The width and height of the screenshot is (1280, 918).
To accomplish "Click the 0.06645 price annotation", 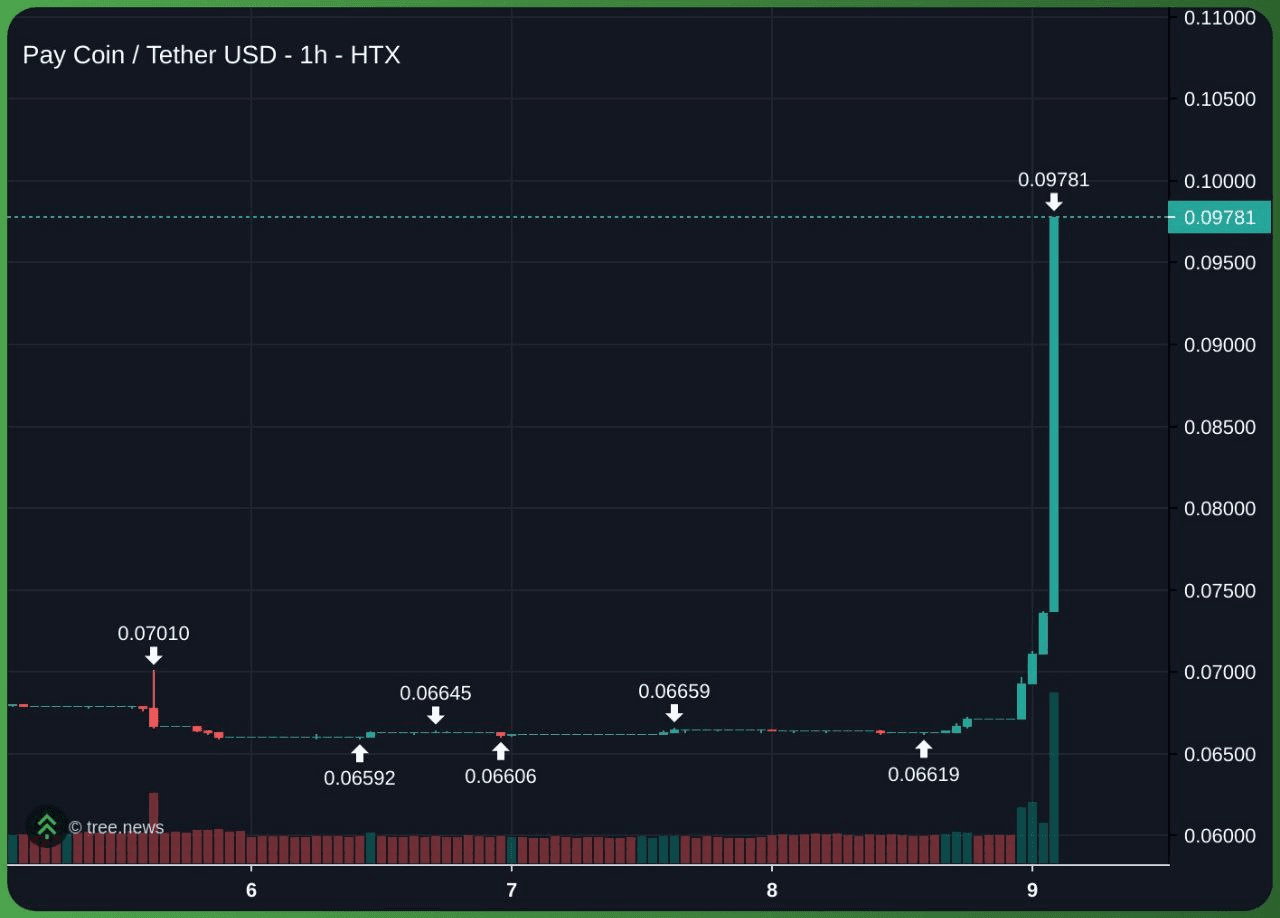I will point(435,693).
